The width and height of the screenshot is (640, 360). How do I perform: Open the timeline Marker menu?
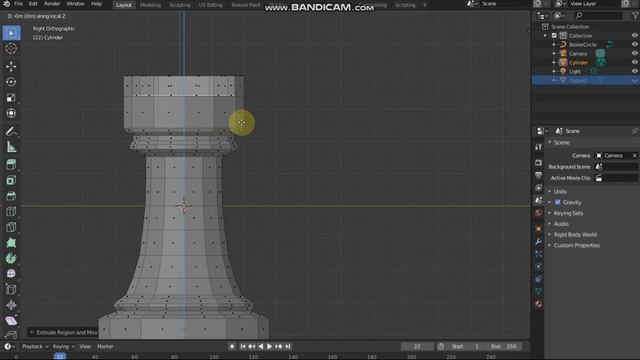(105, 347)
